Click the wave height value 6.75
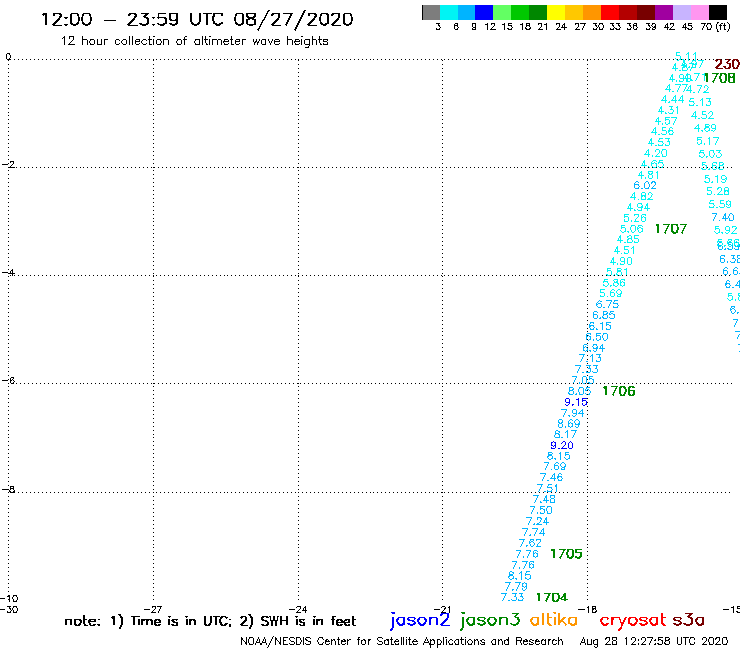Screen dimensions: 740x650 [607, 305]
